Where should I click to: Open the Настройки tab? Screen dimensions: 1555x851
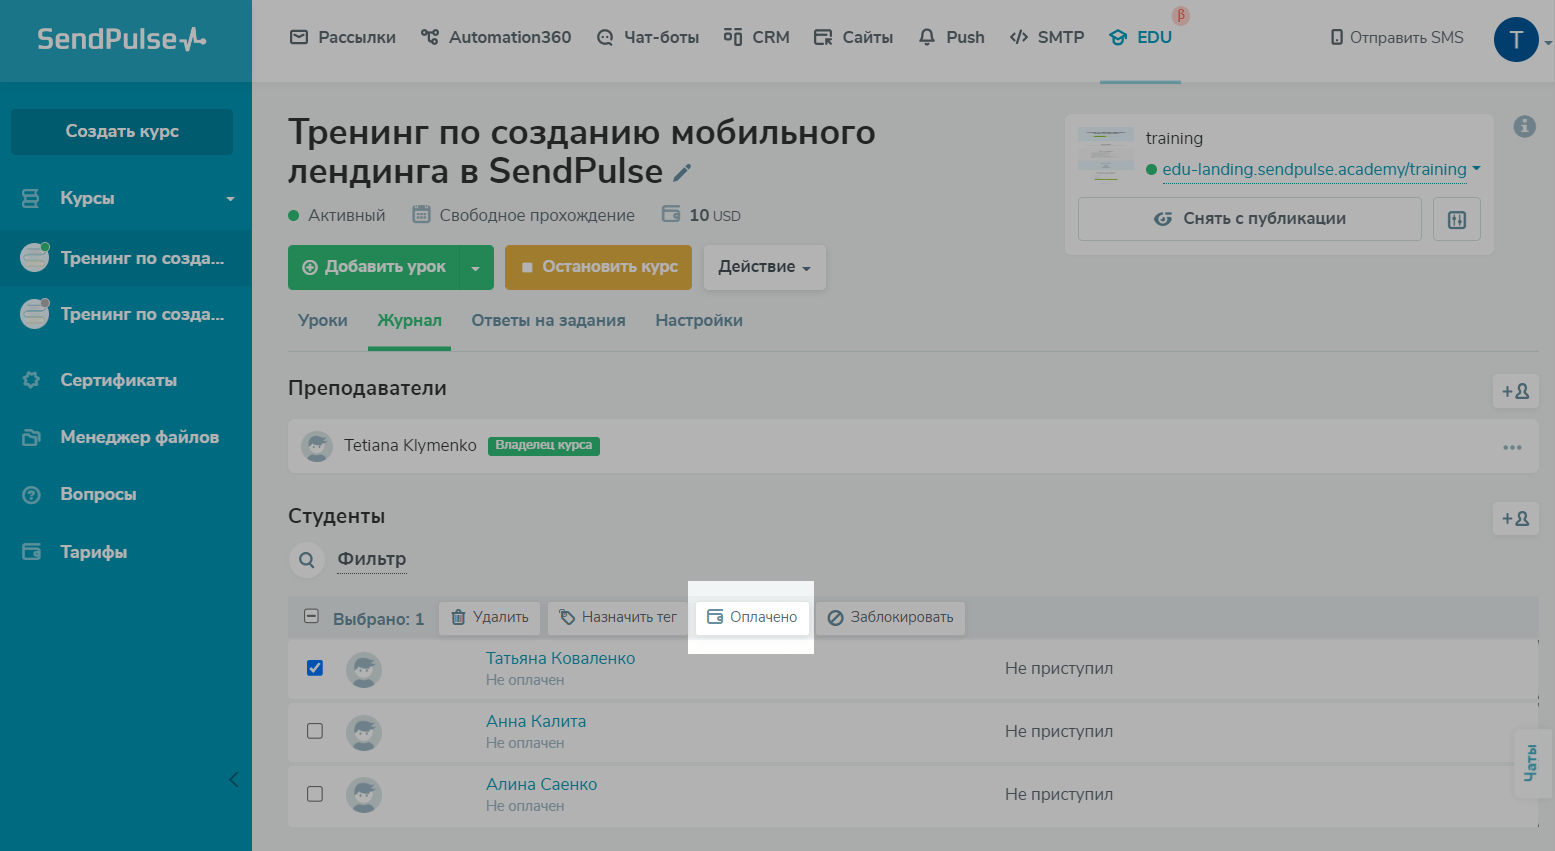click(699, 321)
